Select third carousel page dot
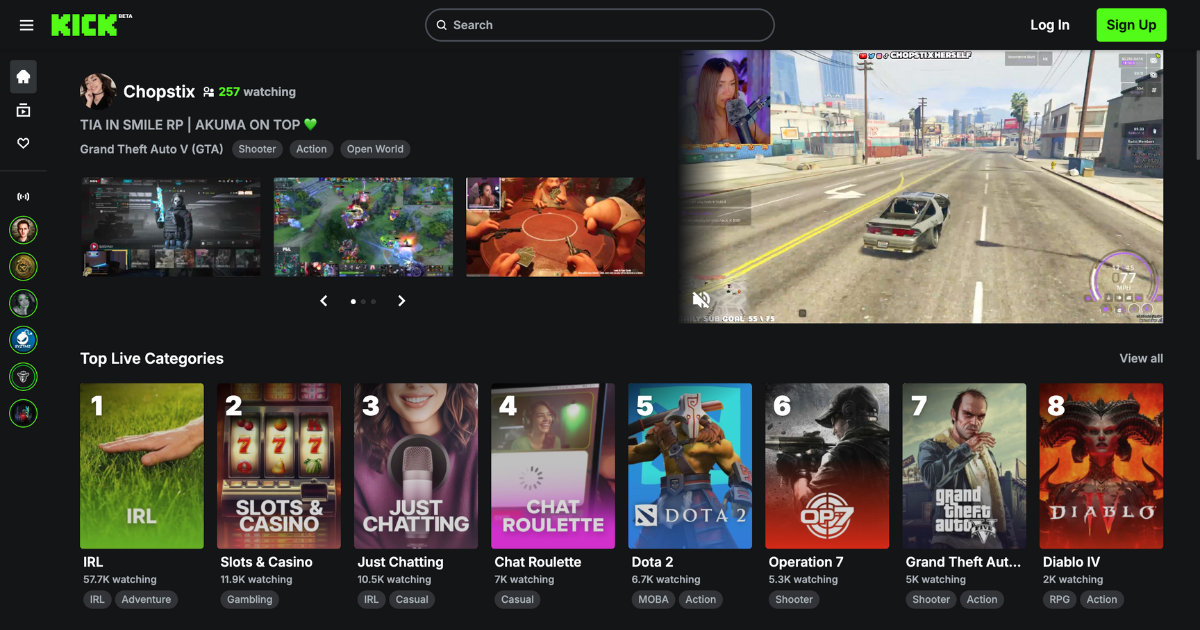Viewport: 1200px width, 630px height. click(374, 301)
